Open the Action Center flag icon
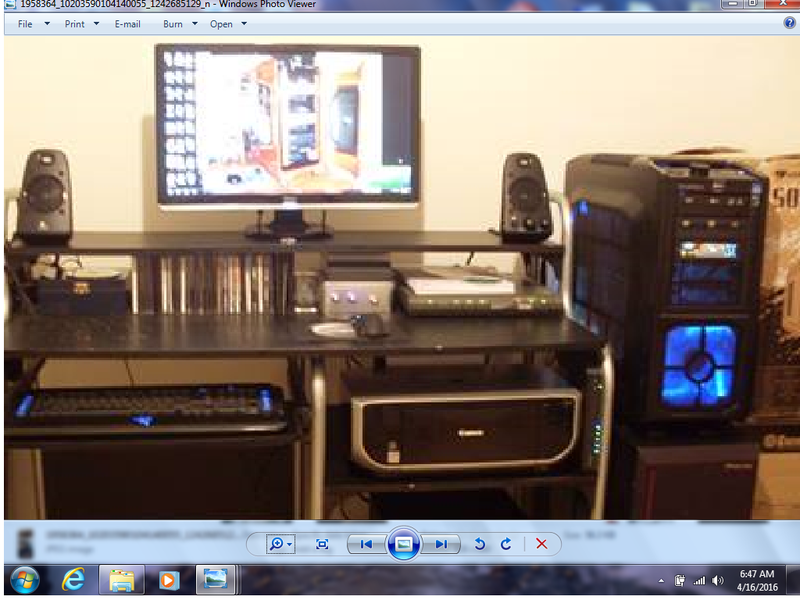800x600 pixels. coord(680,581)
